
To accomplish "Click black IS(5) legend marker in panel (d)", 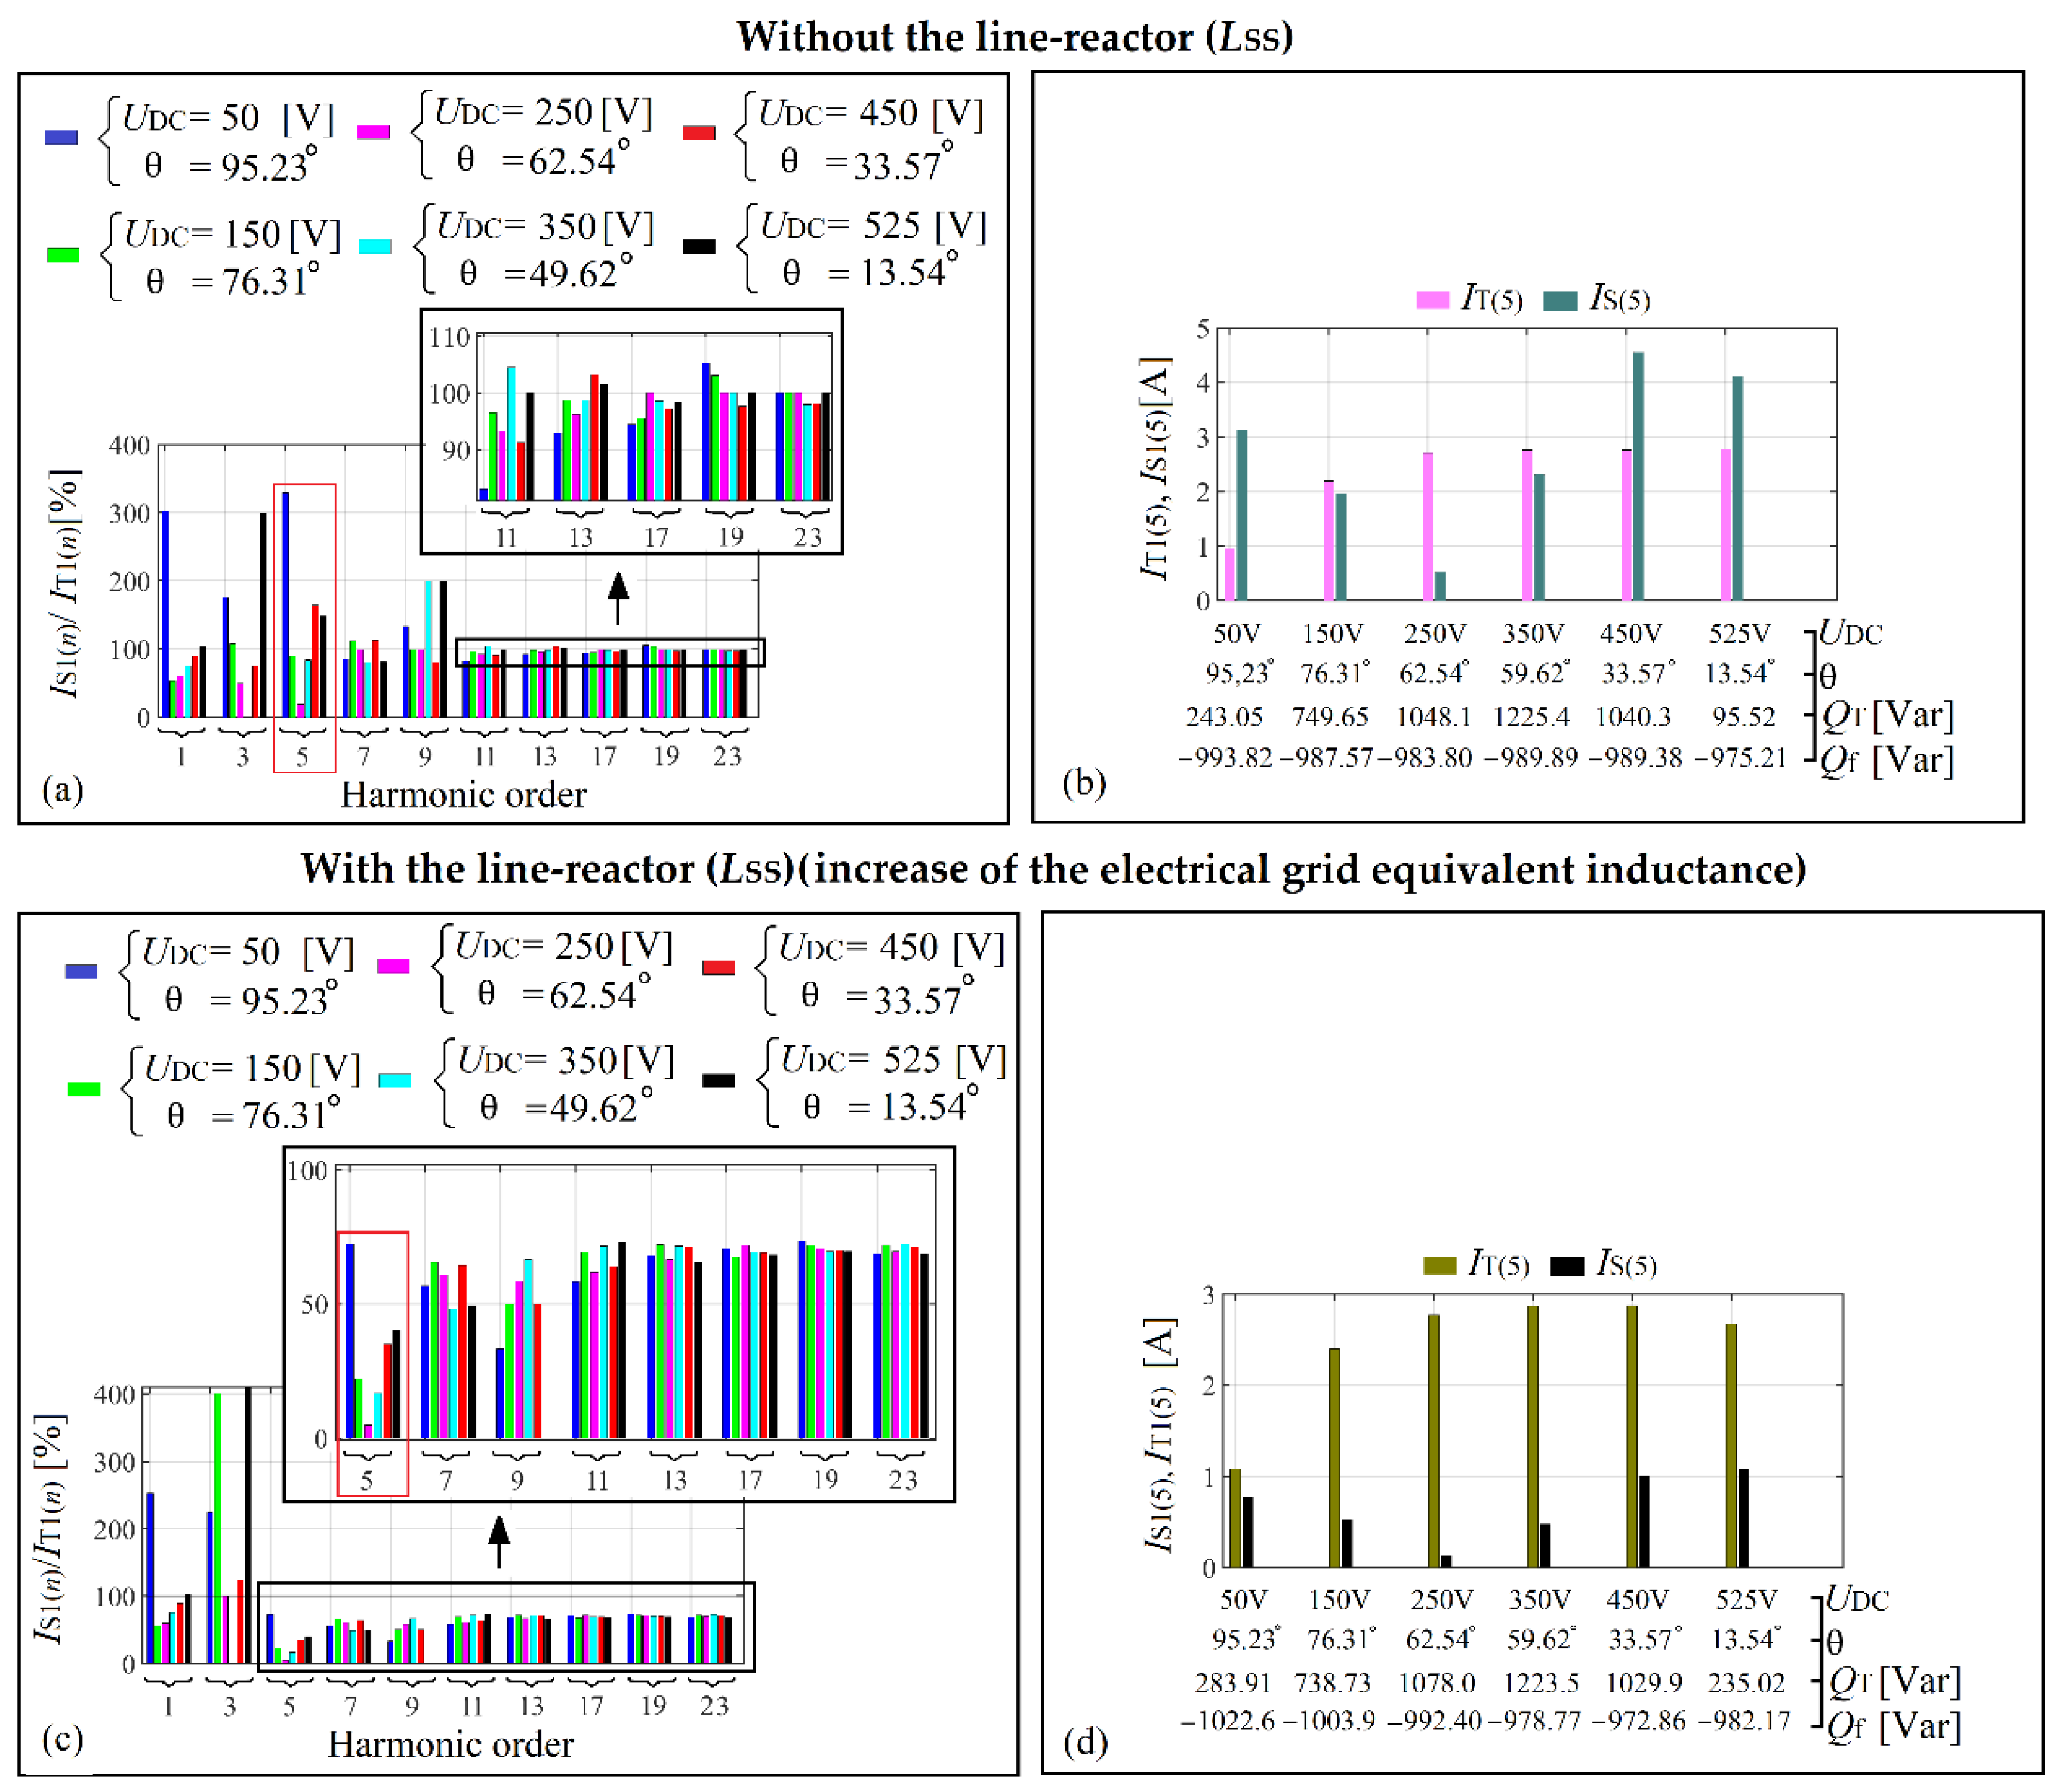I will pos(1566,1266).
